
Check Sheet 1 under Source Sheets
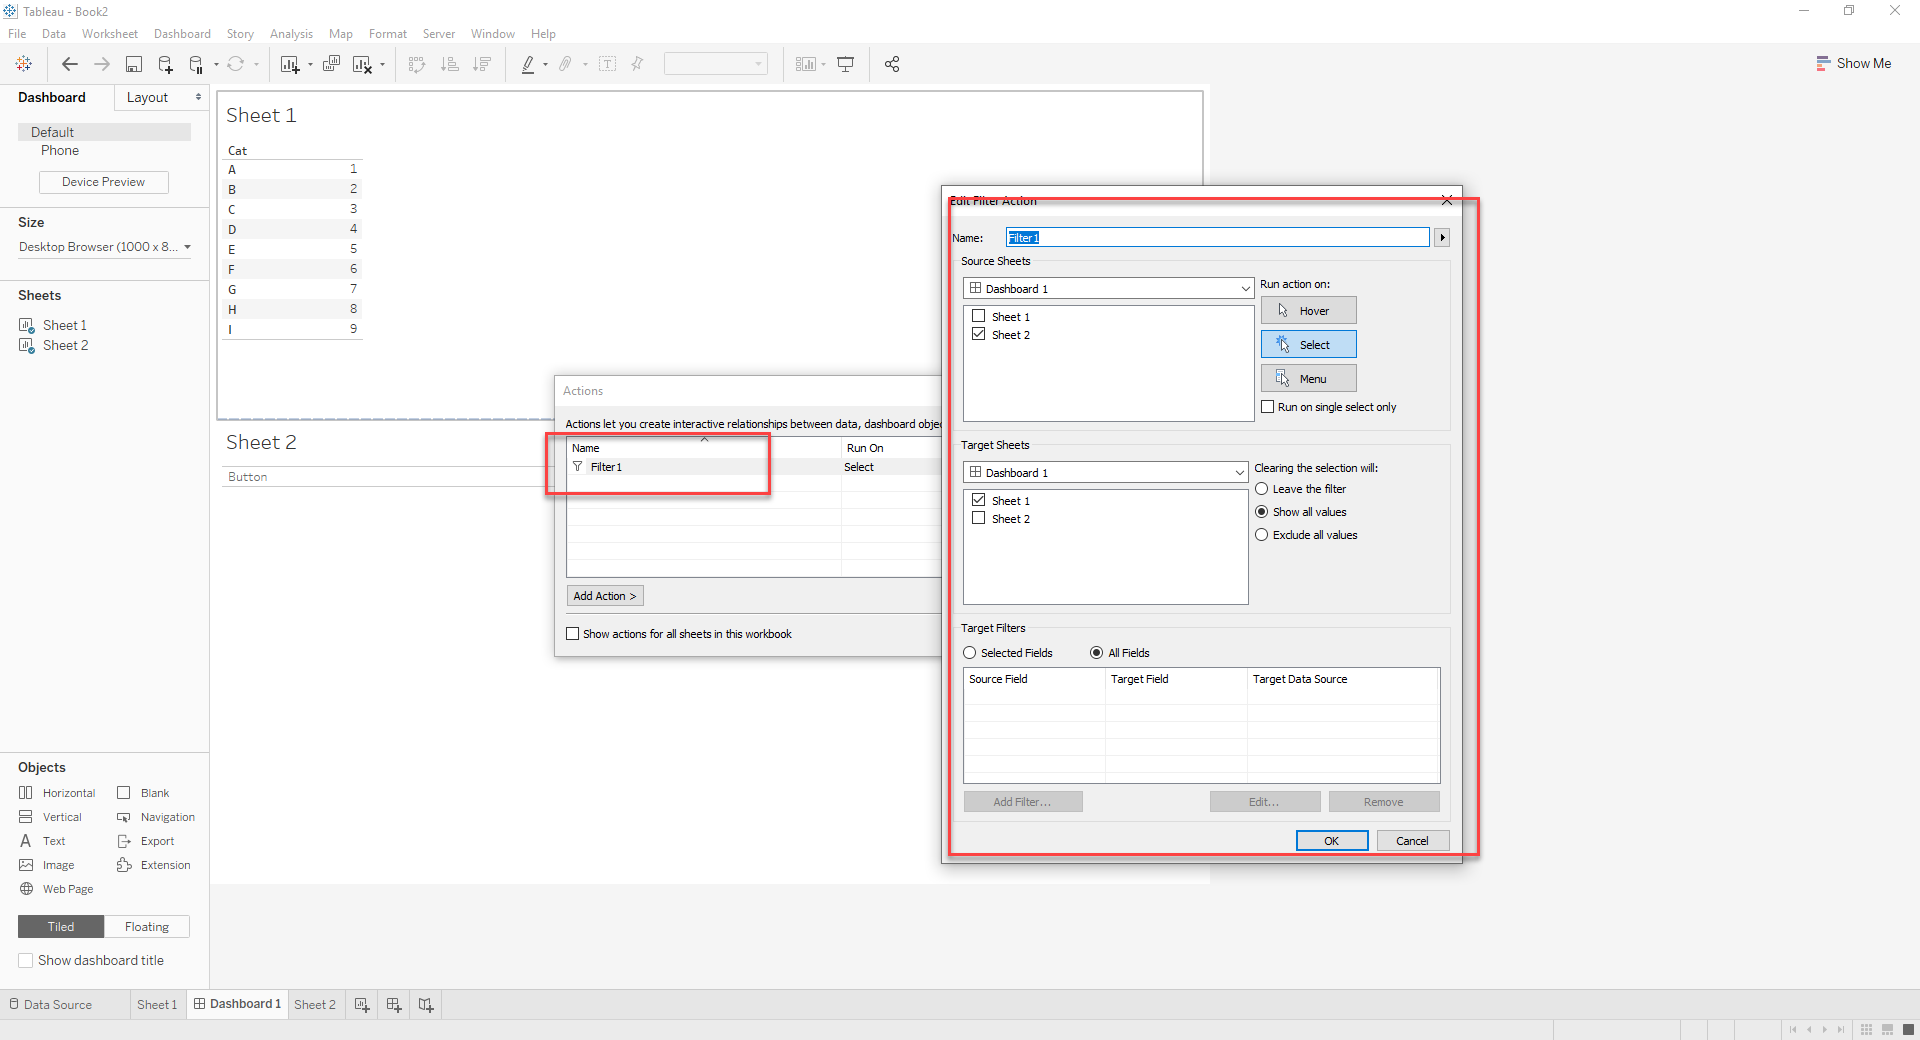(979, 316)
